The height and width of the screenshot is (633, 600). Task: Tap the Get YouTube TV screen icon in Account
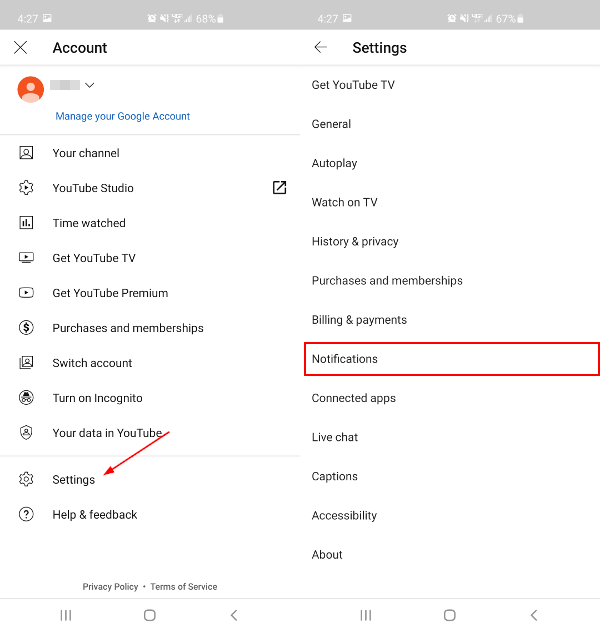26,258
